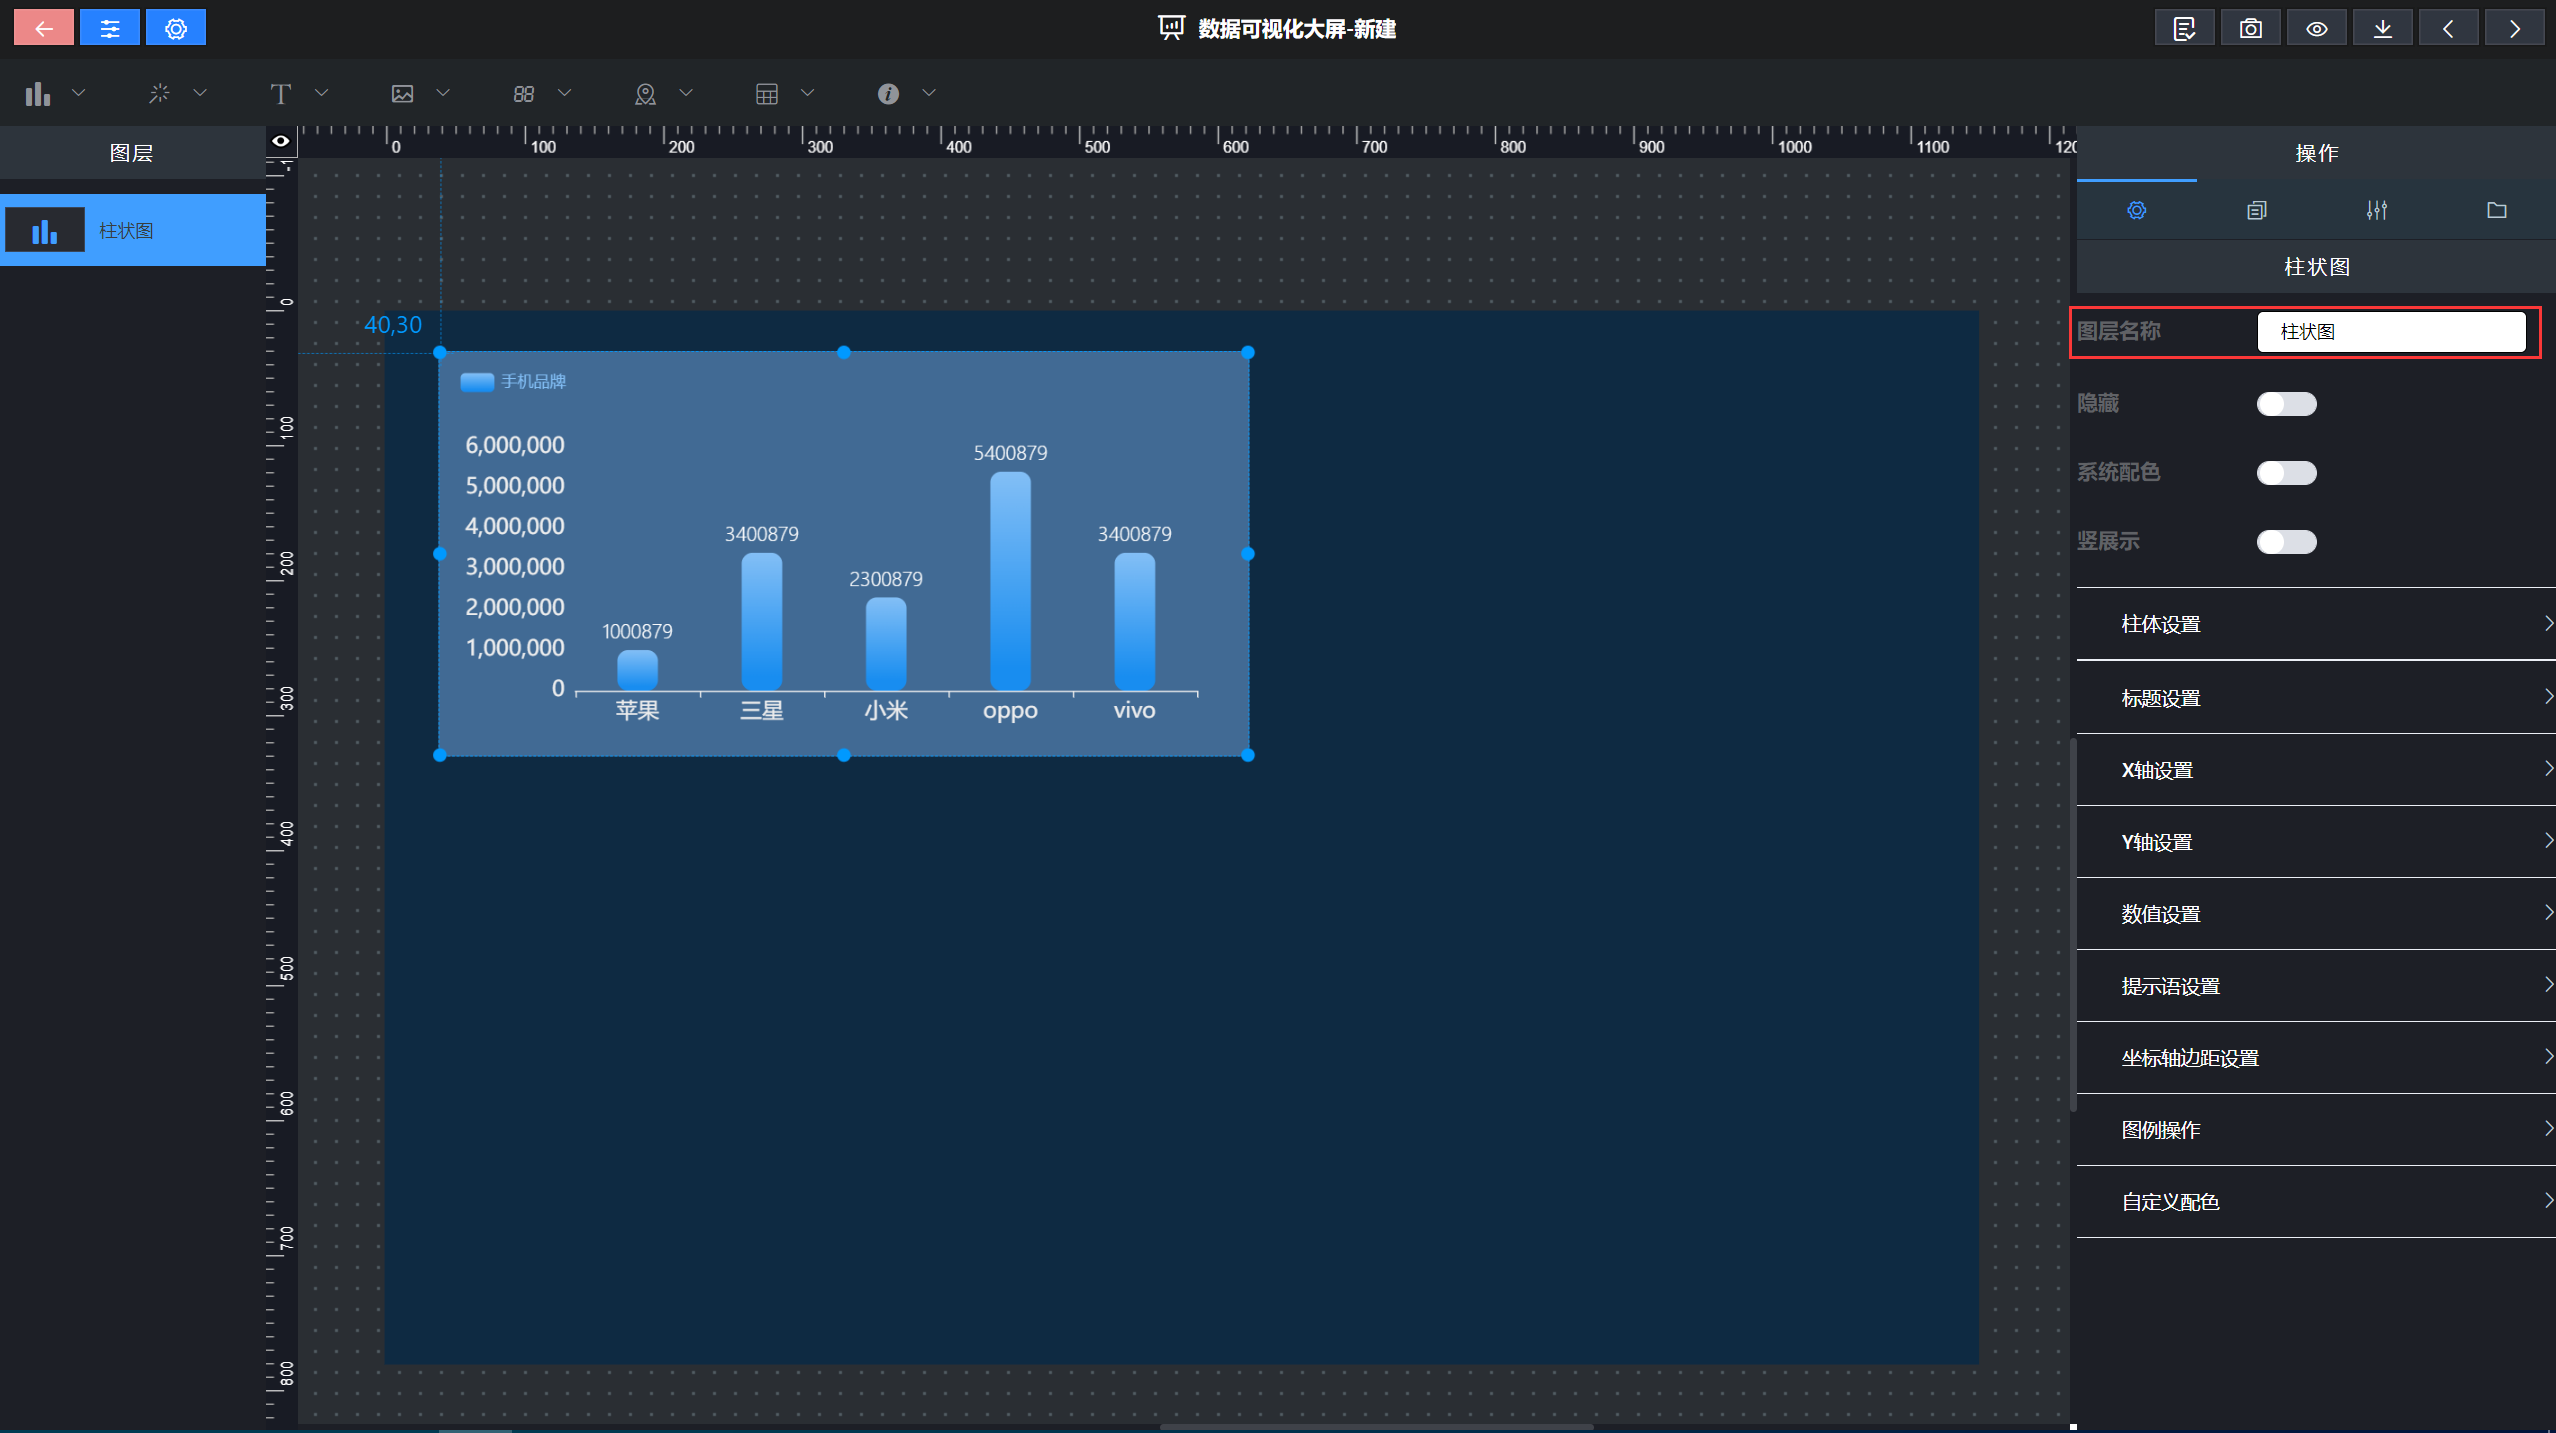Click the red back arrow button

[x=44, y=28]
